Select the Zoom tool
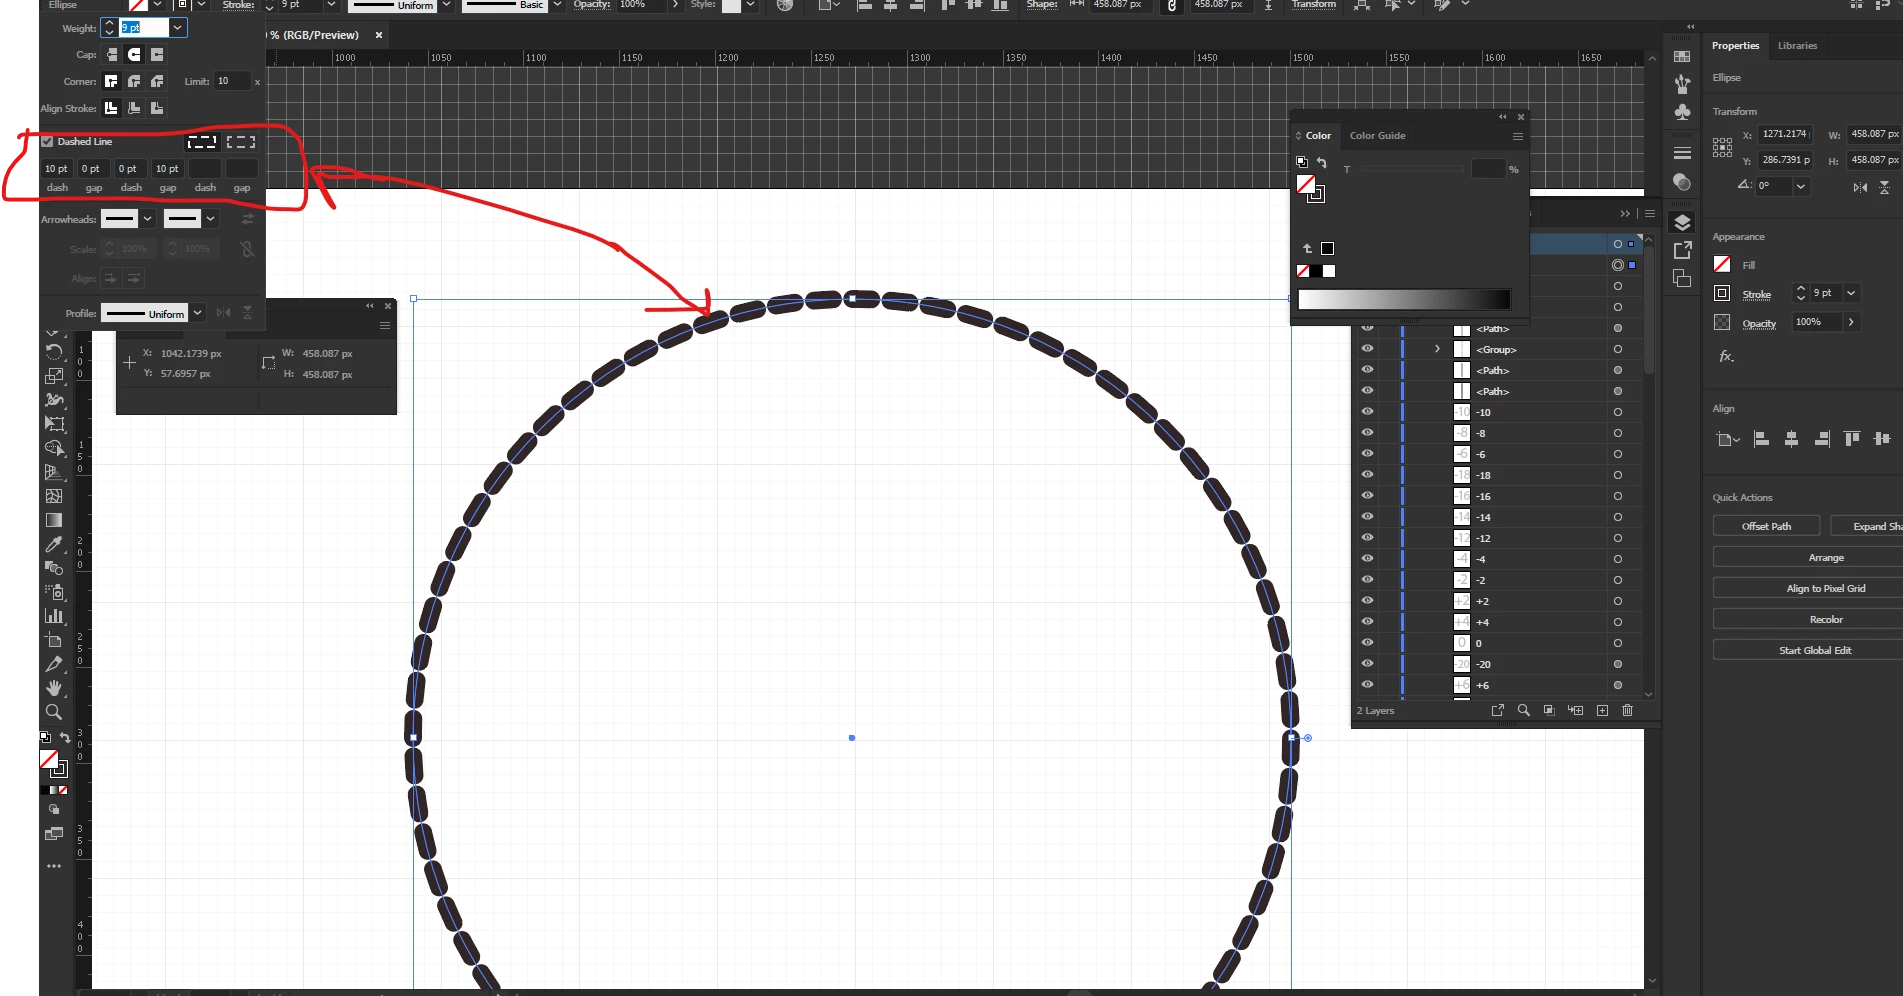This screenshot has height=996, width=1903. click(54, 712)
